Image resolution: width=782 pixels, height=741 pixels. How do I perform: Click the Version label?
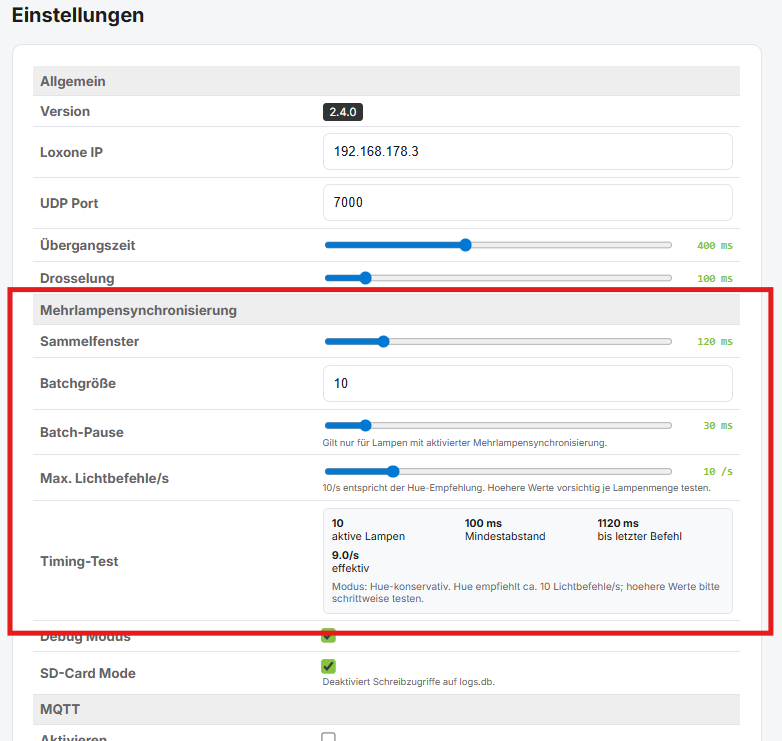(x=65, y=111)
